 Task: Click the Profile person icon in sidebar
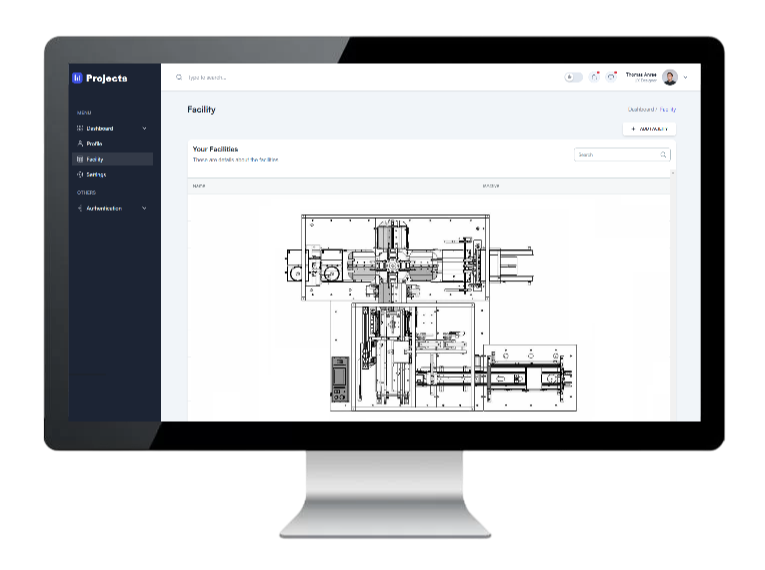tap(80, 144)
